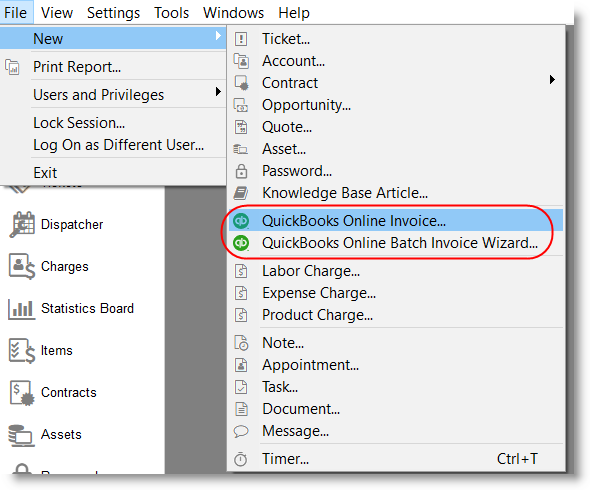Viewport: 590px width, 490px height.
Task: Open the Settings menu
Action: [113, 13]
